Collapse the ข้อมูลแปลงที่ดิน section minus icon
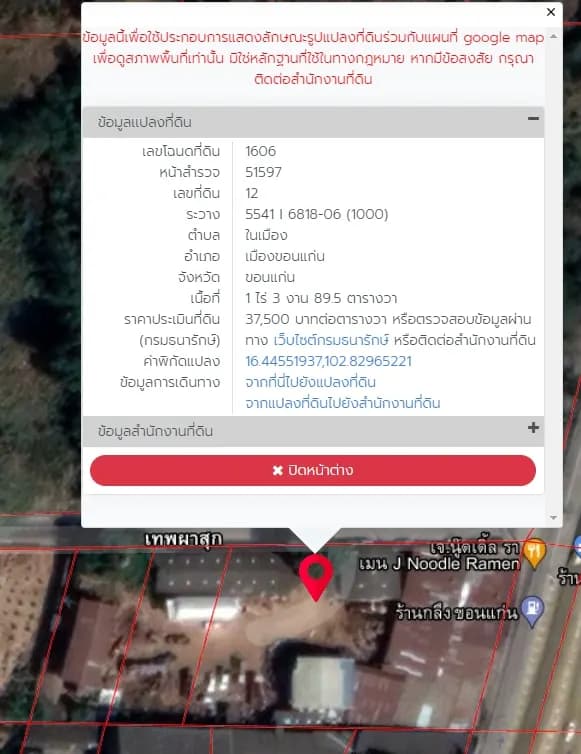Screen dimensions: 581x754 pos(533,118)
